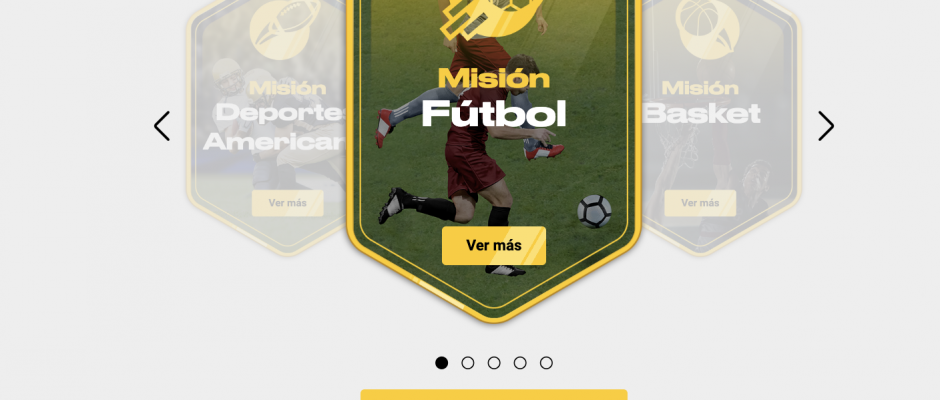
Task: Click Ver más on Misión Basket card
Action: (x=700, y=203)
